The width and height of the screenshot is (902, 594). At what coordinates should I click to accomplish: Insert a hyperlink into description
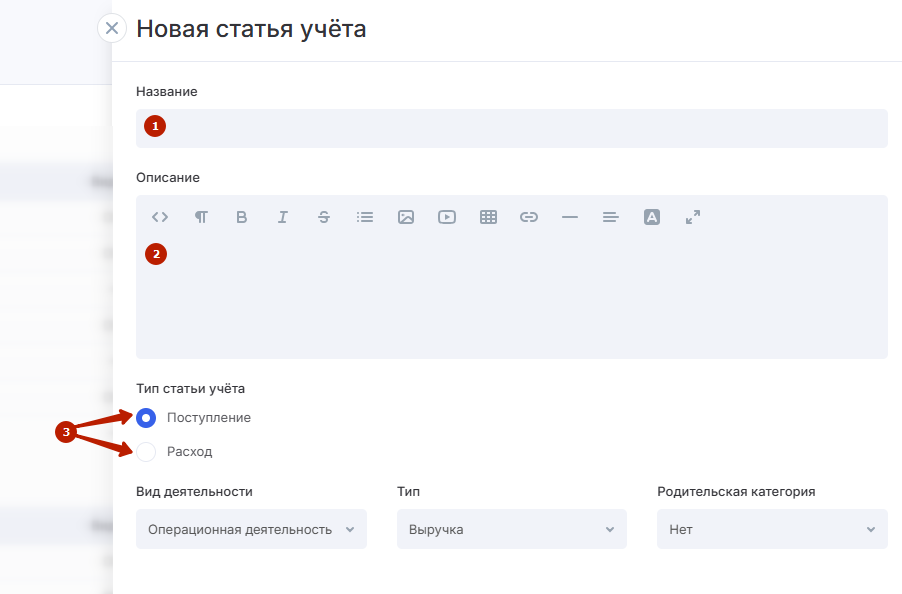529,217
